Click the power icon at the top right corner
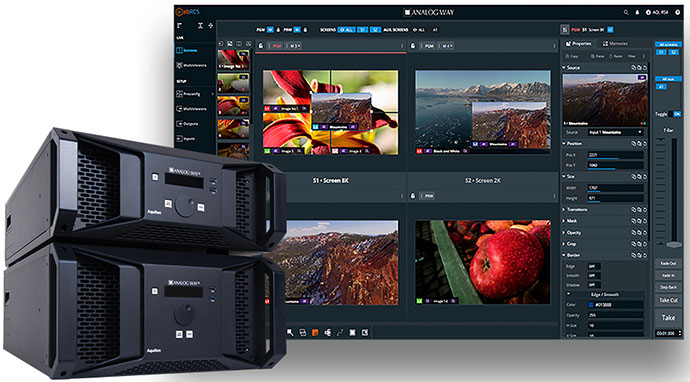690x382 pixels. pyautogui.click(x=678, y=12)
